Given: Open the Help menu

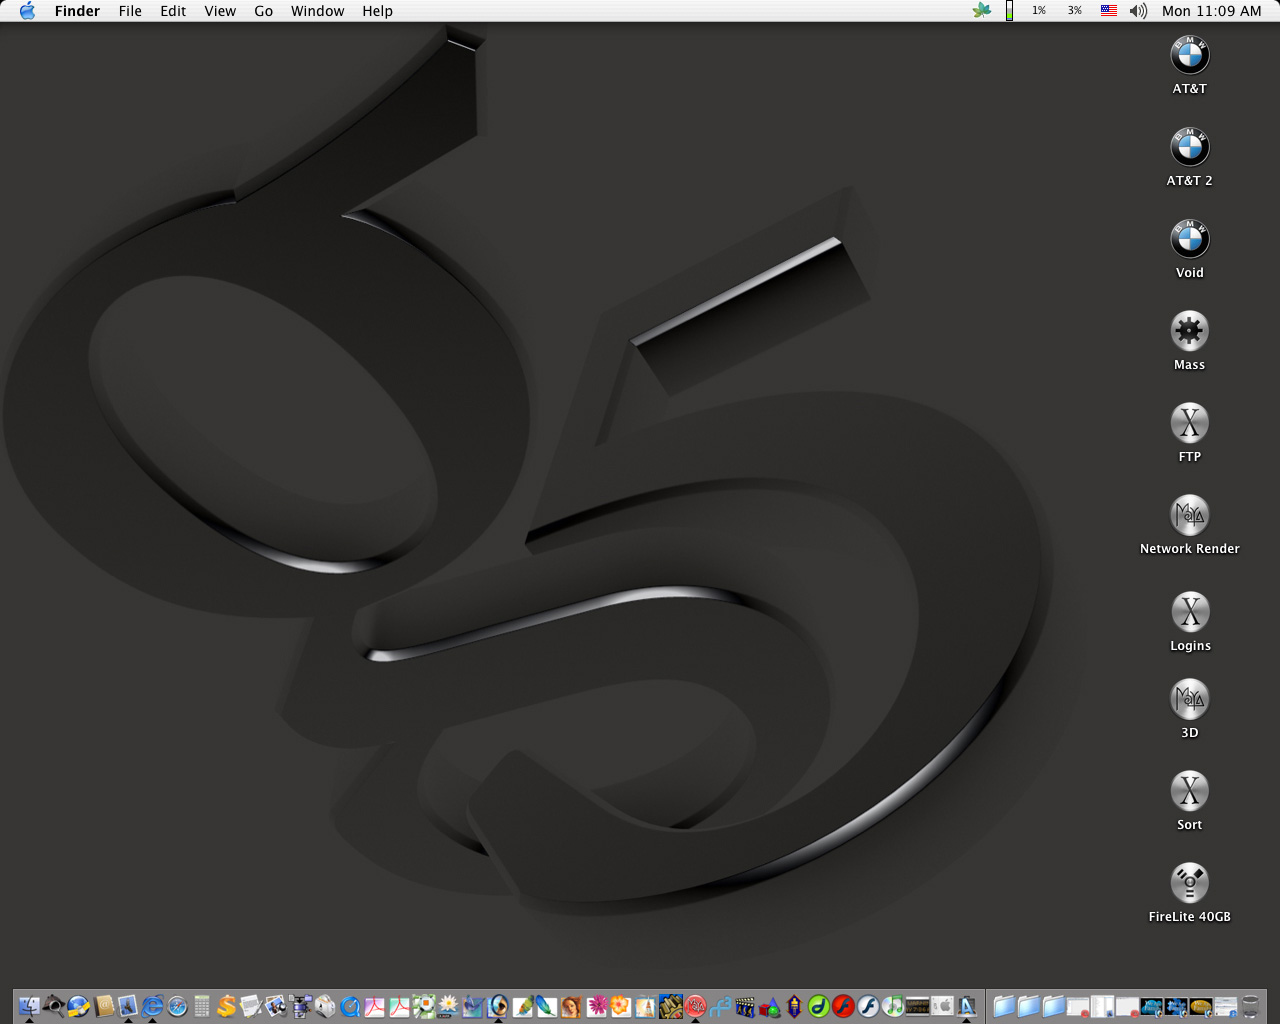Looking at the screenshot, I should tap(377, 11).
